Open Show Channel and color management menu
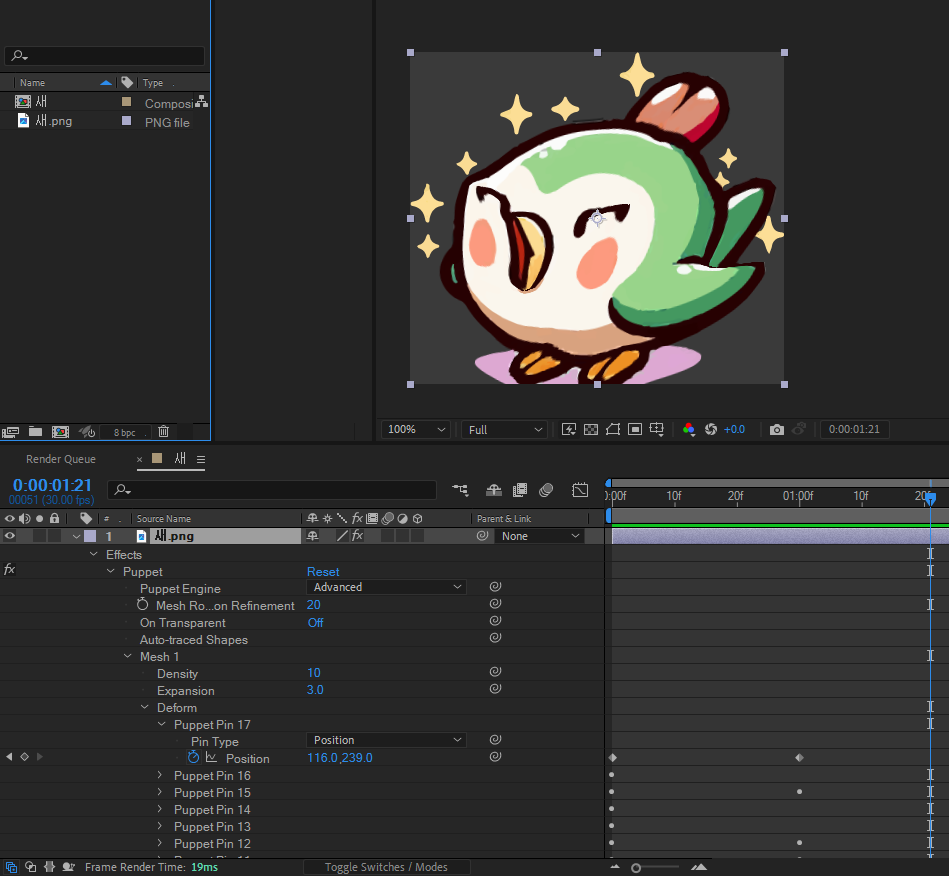The image size is (949, 876). (x=688, y=429)
